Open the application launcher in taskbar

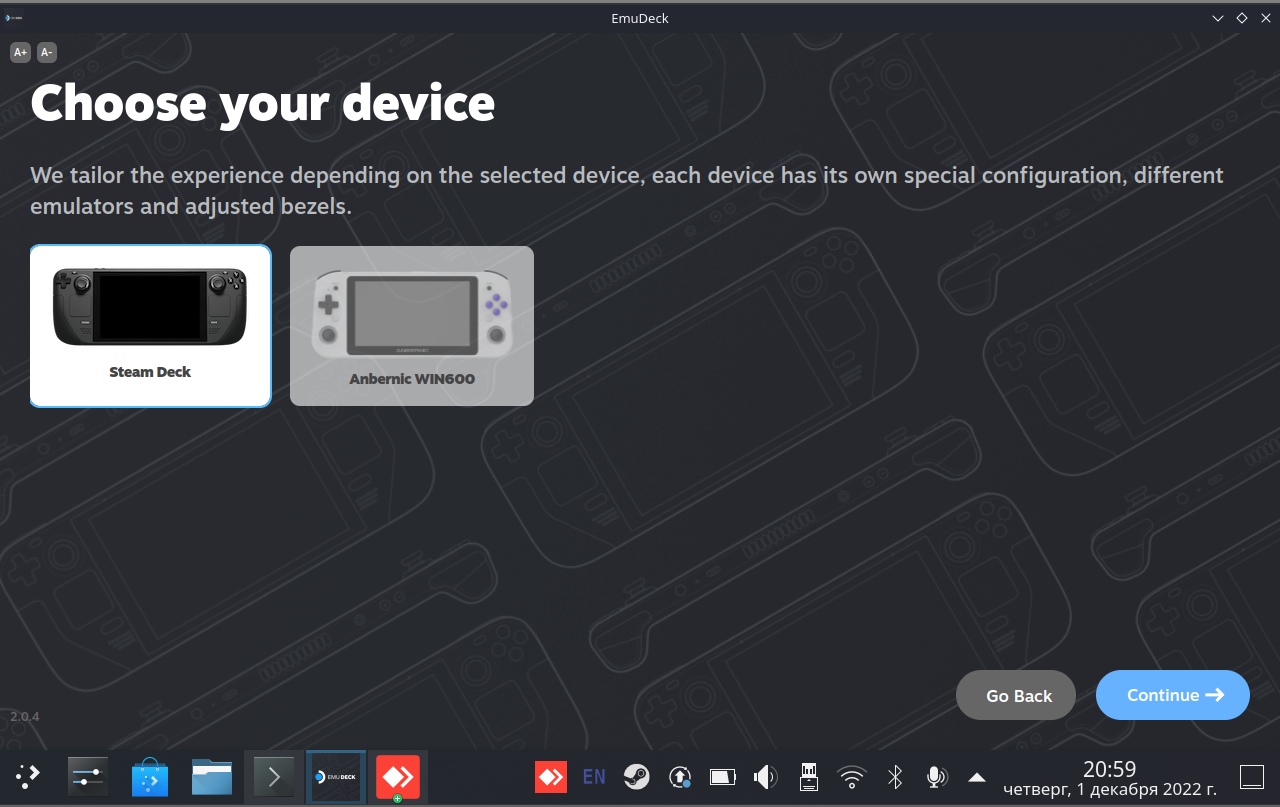pos(28,777)
